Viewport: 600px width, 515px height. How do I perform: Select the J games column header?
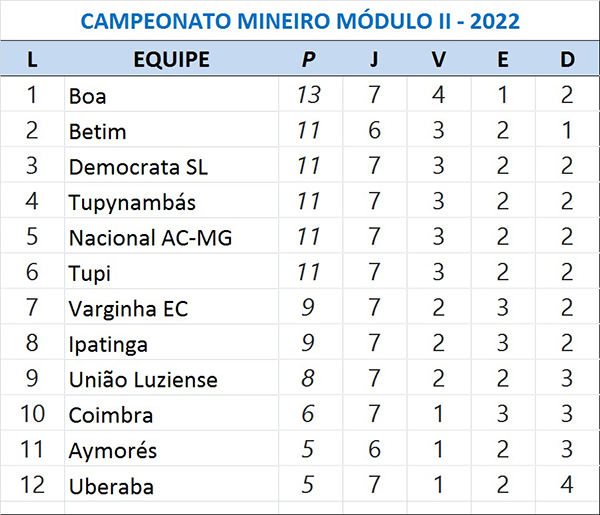coord(374,59)
